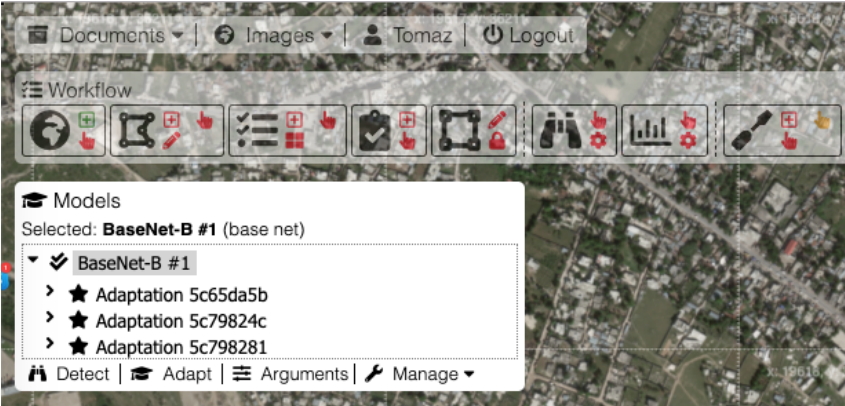Expand the Adaptation 5c65da5b node

tap(51, 292)
